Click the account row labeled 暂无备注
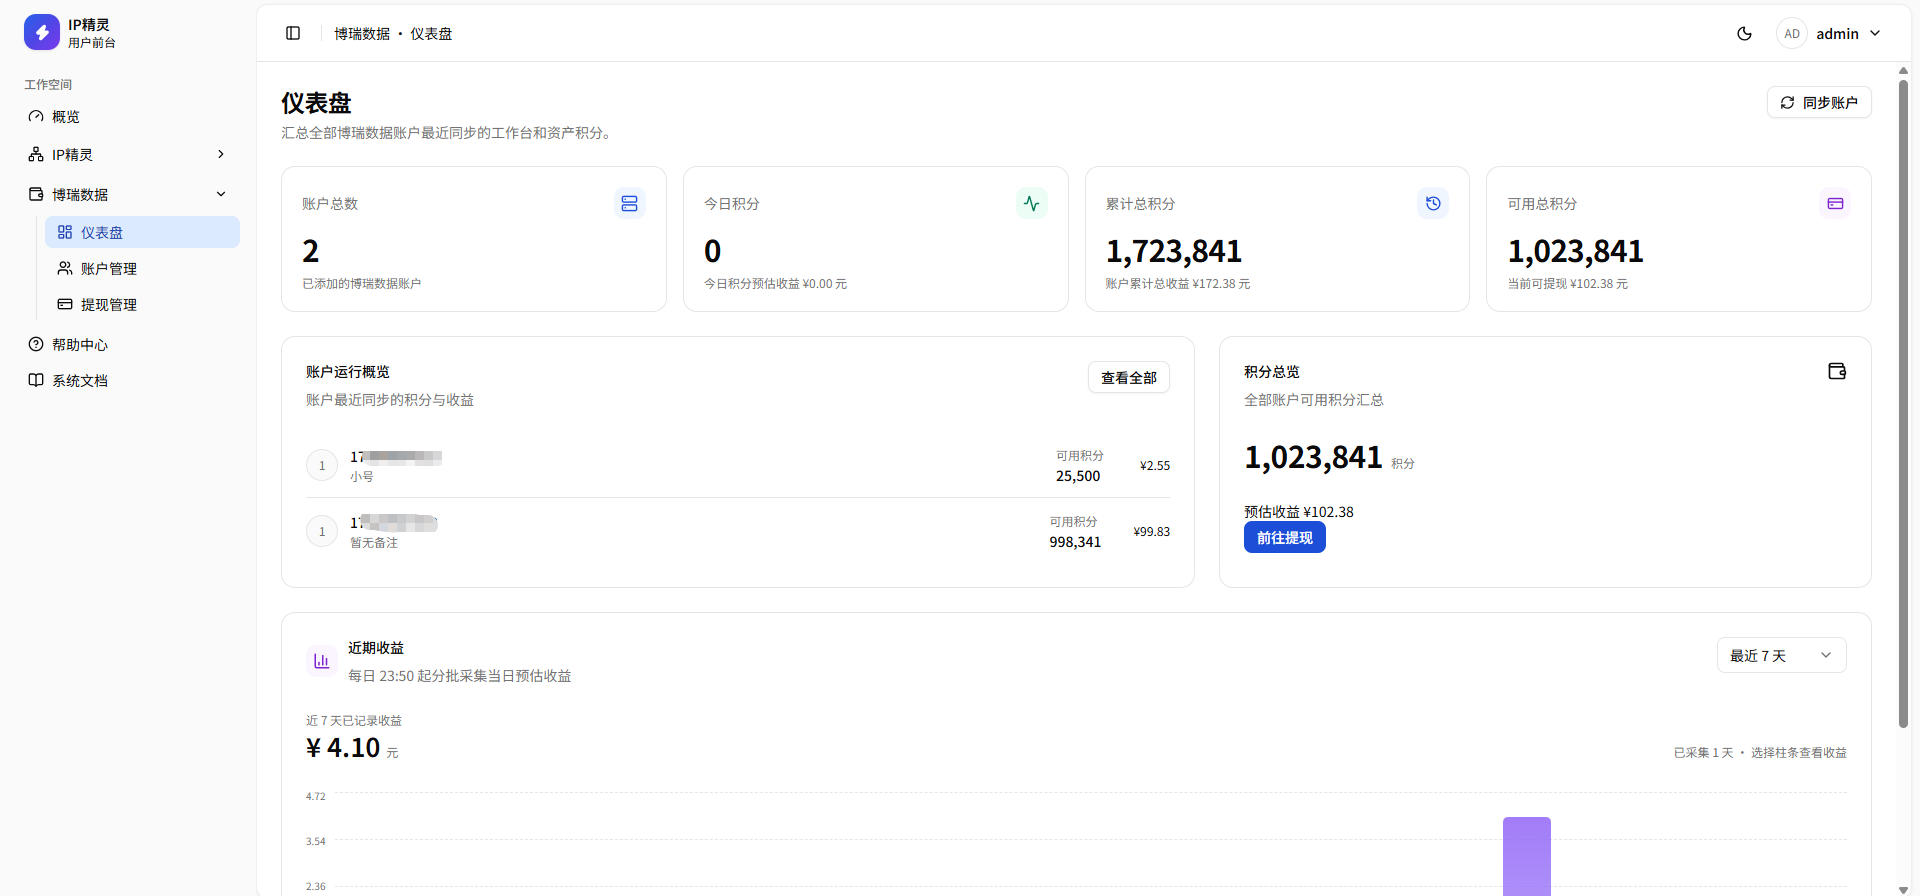1920x896 pixels. tap(738, 531)
